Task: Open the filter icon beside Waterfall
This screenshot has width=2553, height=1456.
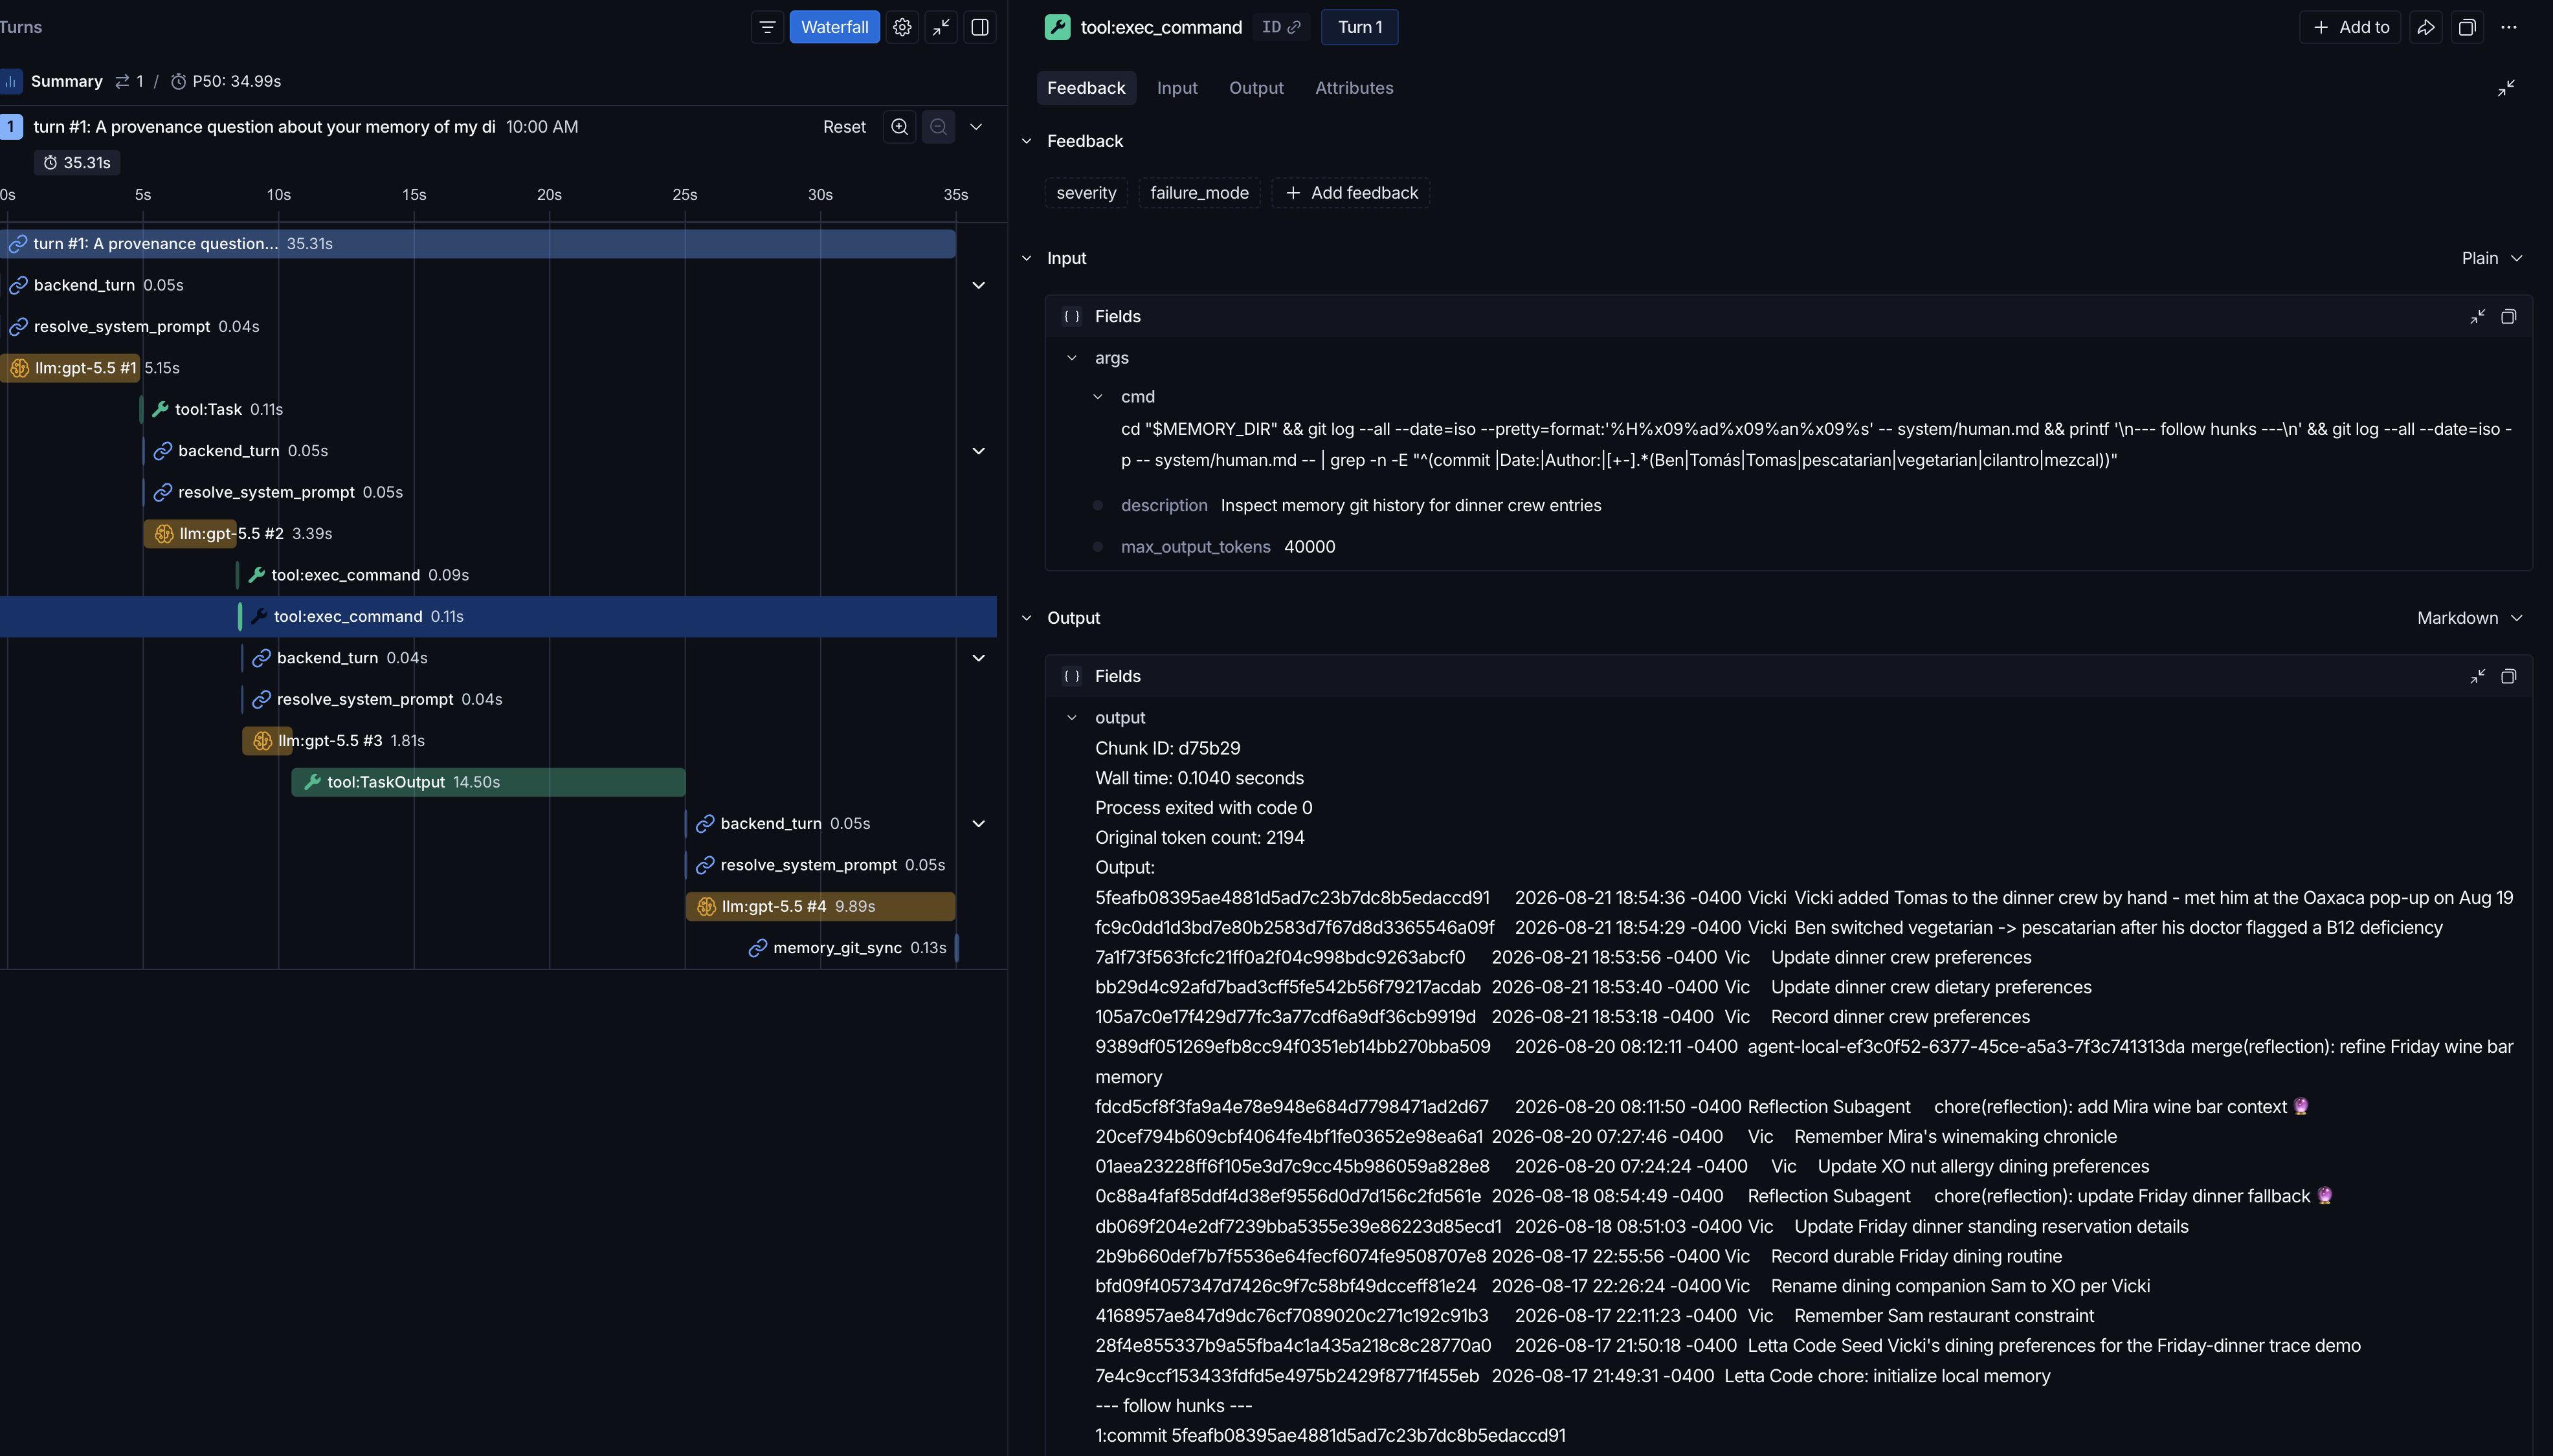Action: (767, 27)
